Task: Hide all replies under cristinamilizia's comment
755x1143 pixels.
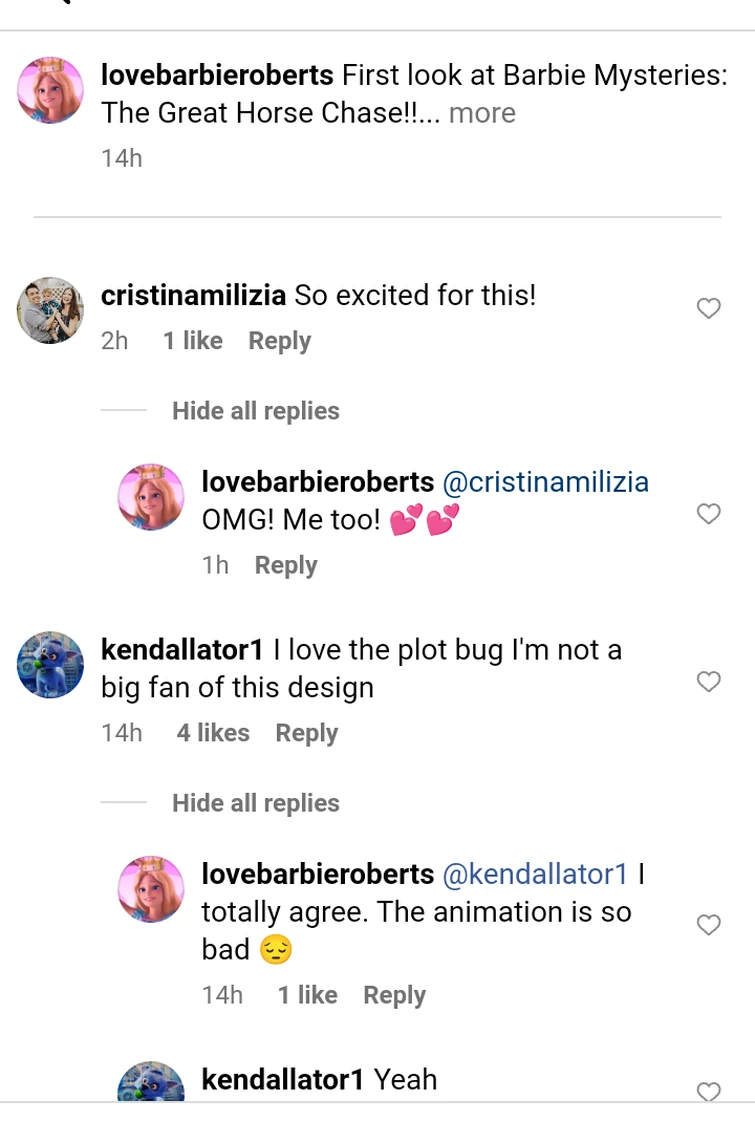Action: [x=255, y=411]
